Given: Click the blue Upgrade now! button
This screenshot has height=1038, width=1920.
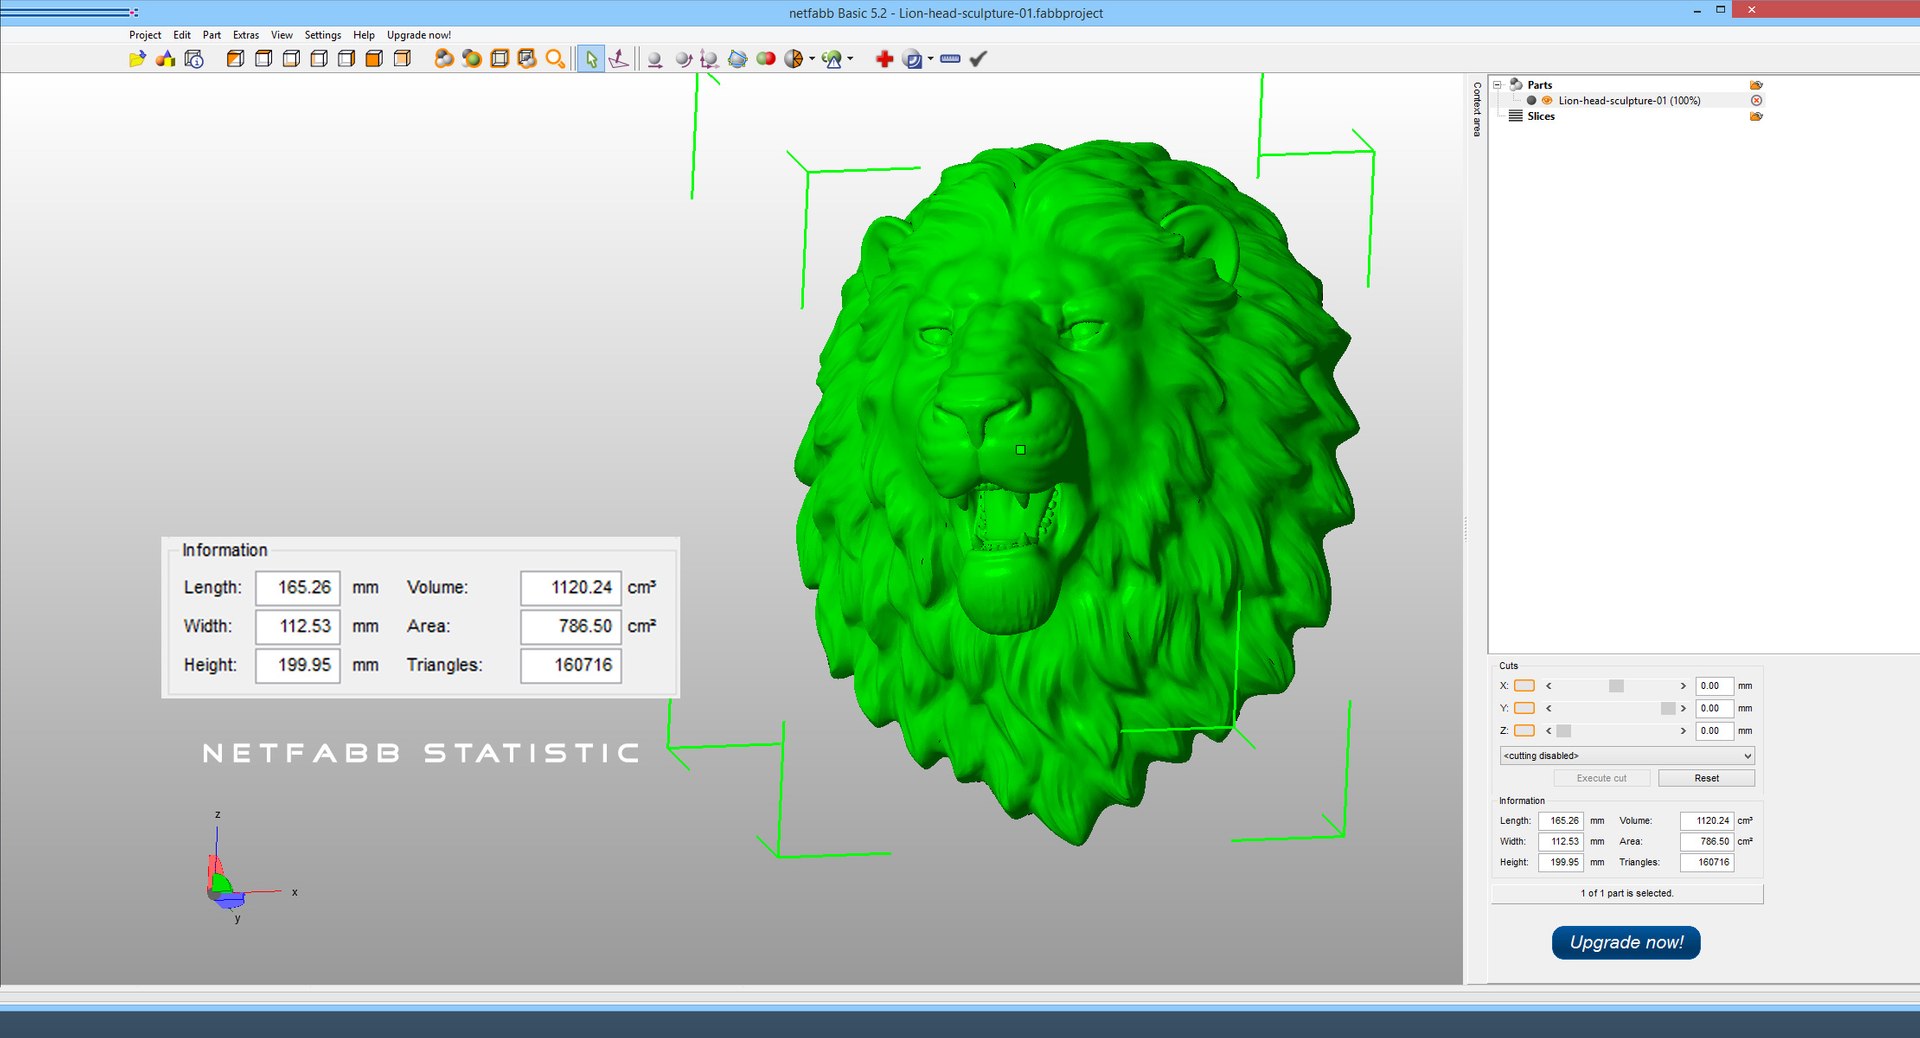Looking at the screenshot, I should coord(1626,942).
